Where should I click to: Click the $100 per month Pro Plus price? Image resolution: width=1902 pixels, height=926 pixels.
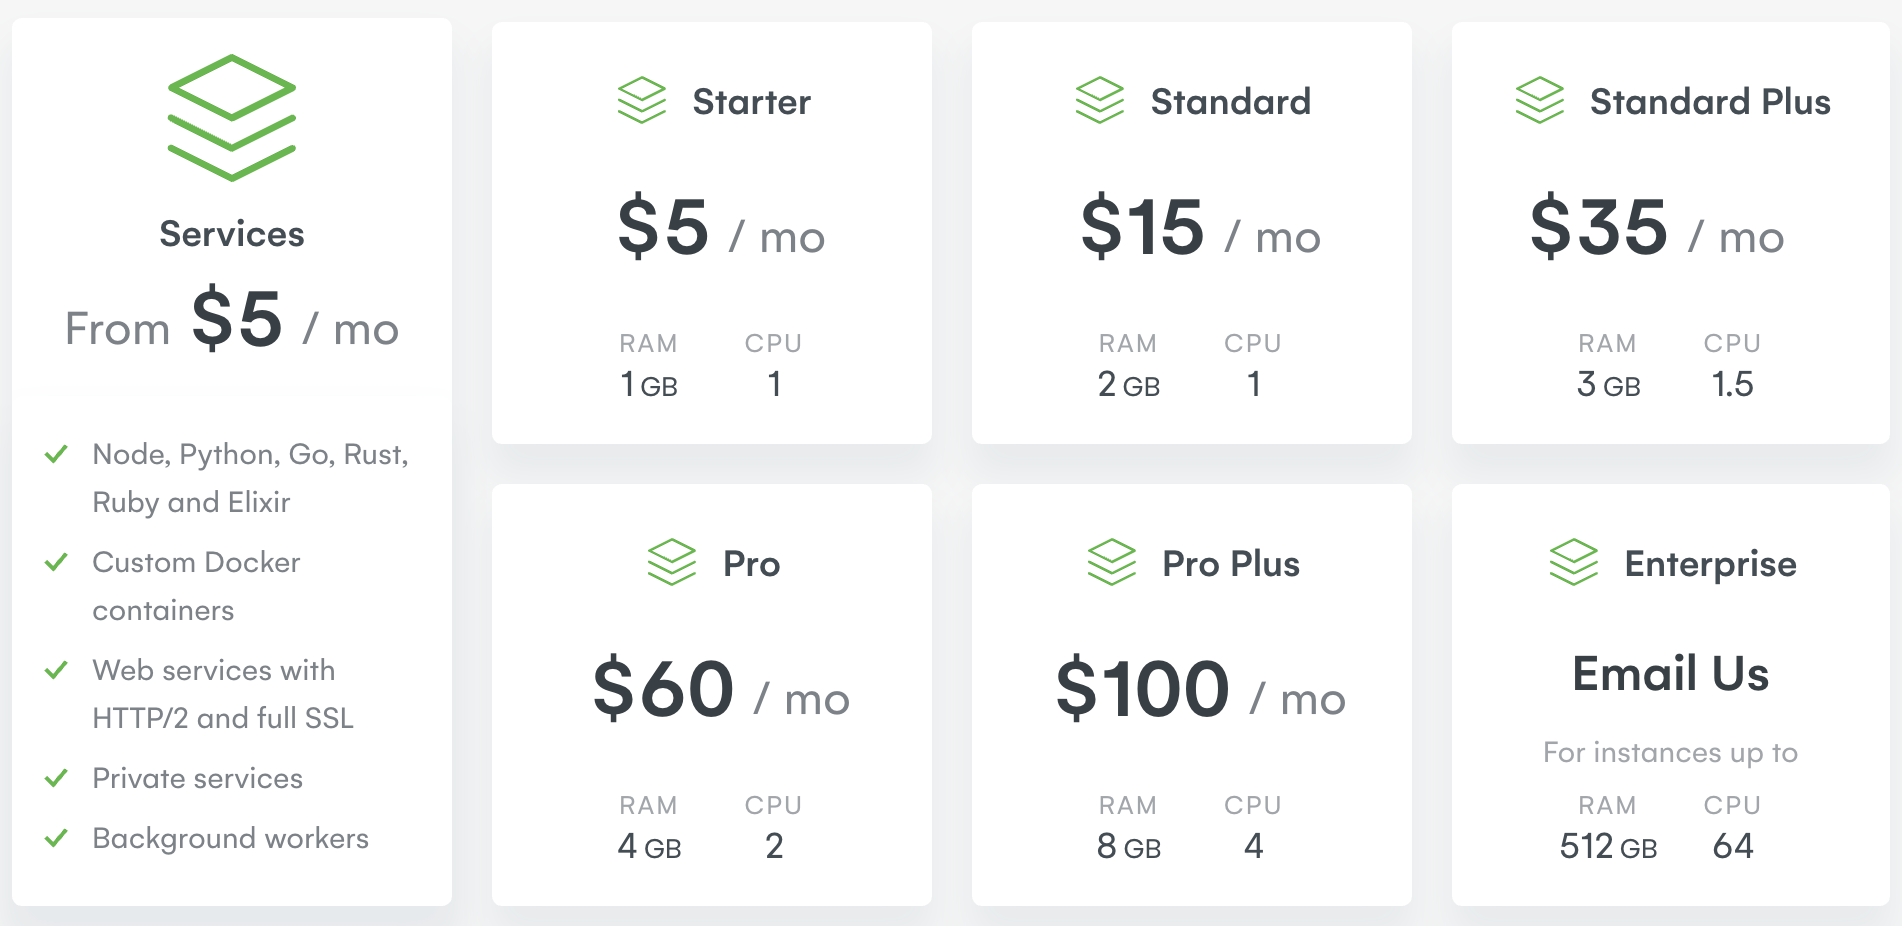pyautogui.click(x=1200, y=690)
